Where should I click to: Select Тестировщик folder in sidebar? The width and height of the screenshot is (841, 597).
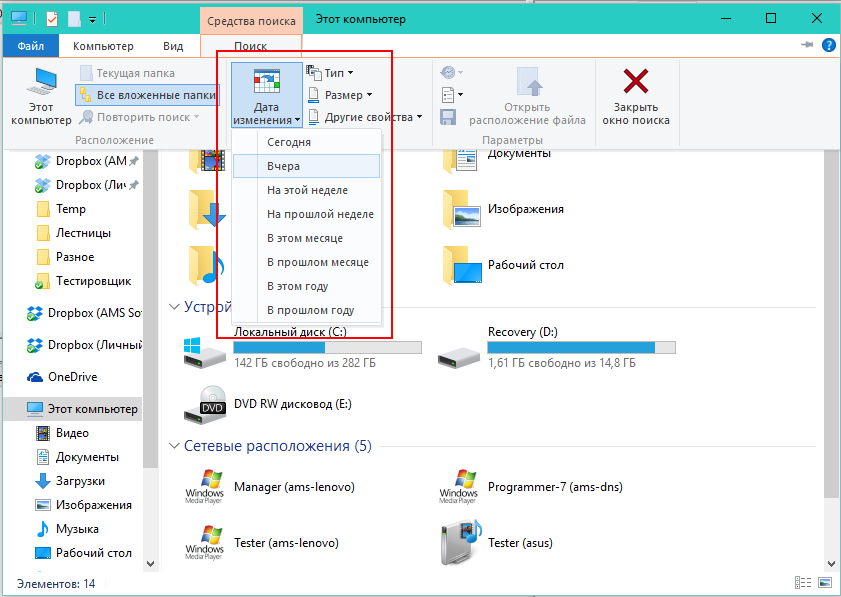[x=84, y=281]
